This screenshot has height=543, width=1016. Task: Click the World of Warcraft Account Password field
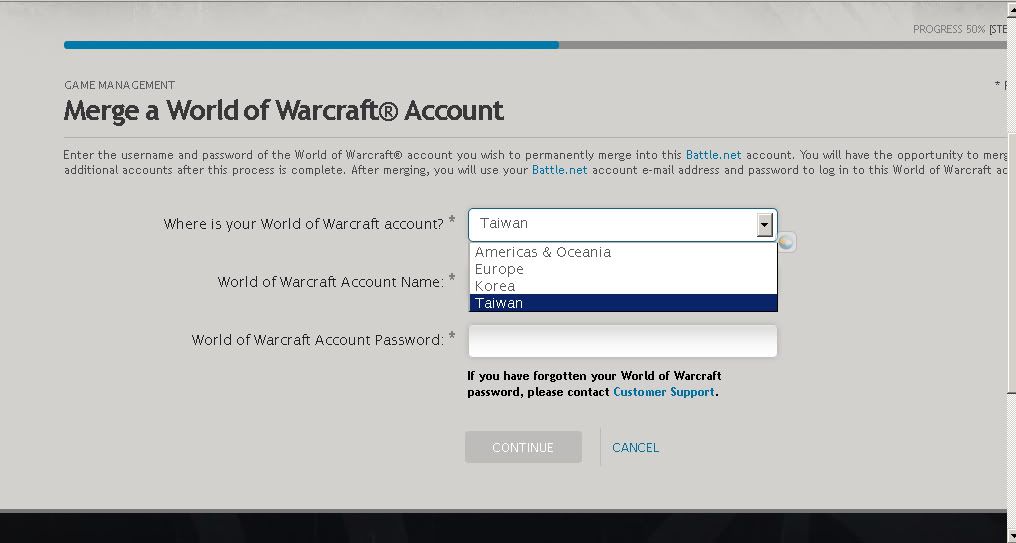coord(622,341)
